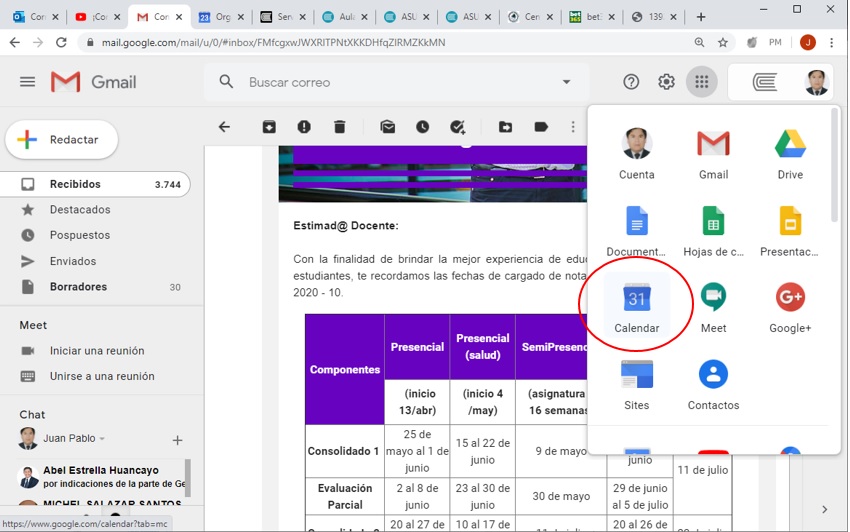Open Documentos app icon

click(636, 230)
